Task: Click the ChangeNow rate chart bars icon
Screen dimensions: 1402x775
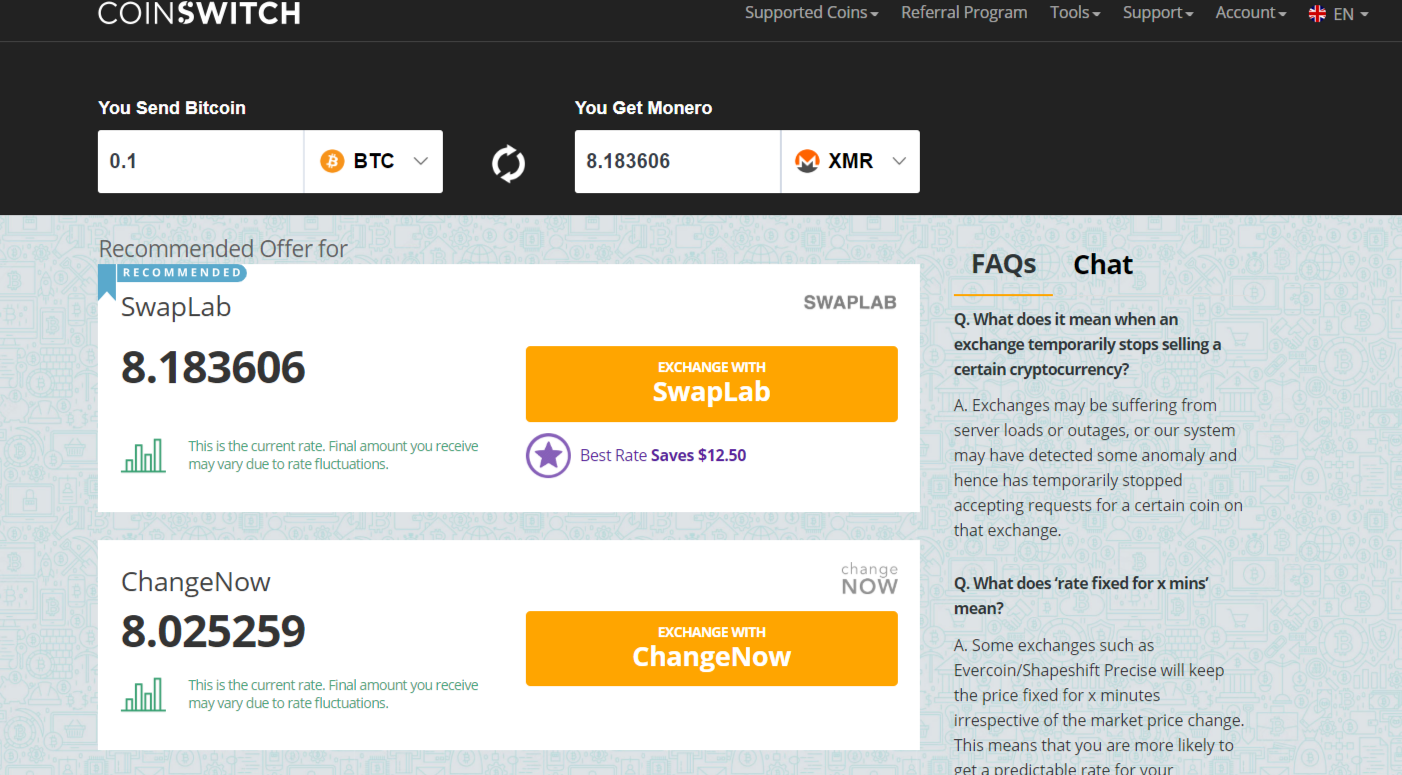Action: [144, 695]
